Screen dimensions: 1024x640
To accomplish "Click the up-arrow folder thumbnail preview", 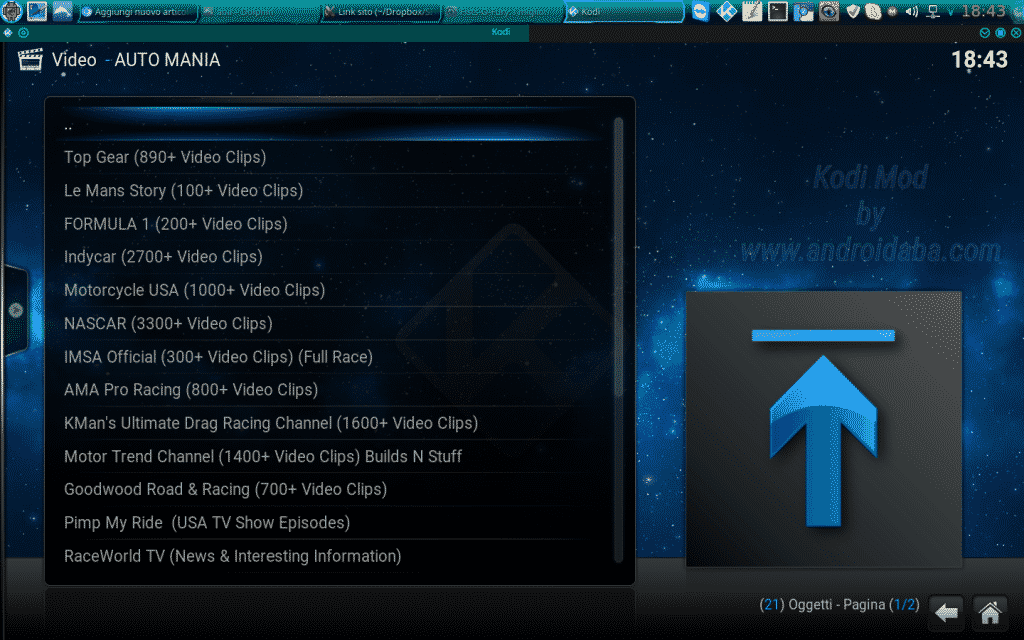I will 824,429.
